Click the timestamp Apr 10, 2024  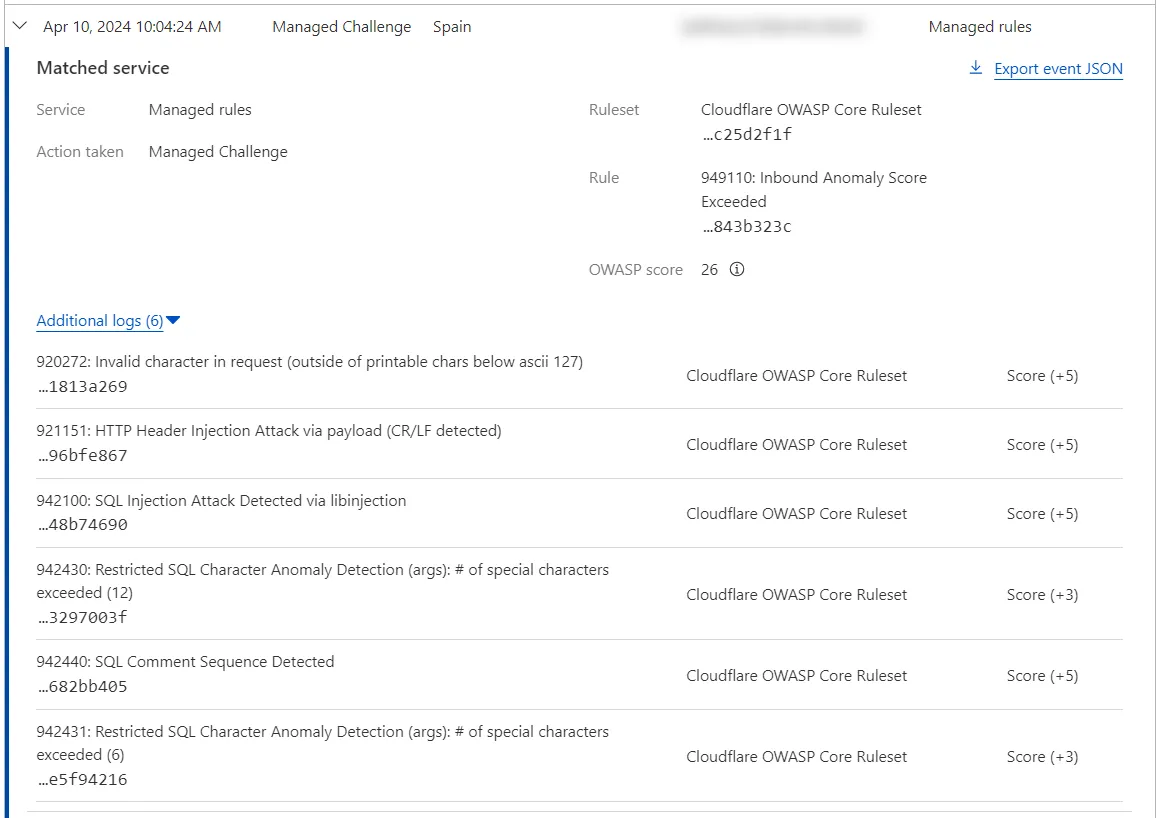(x=131, y=27)
